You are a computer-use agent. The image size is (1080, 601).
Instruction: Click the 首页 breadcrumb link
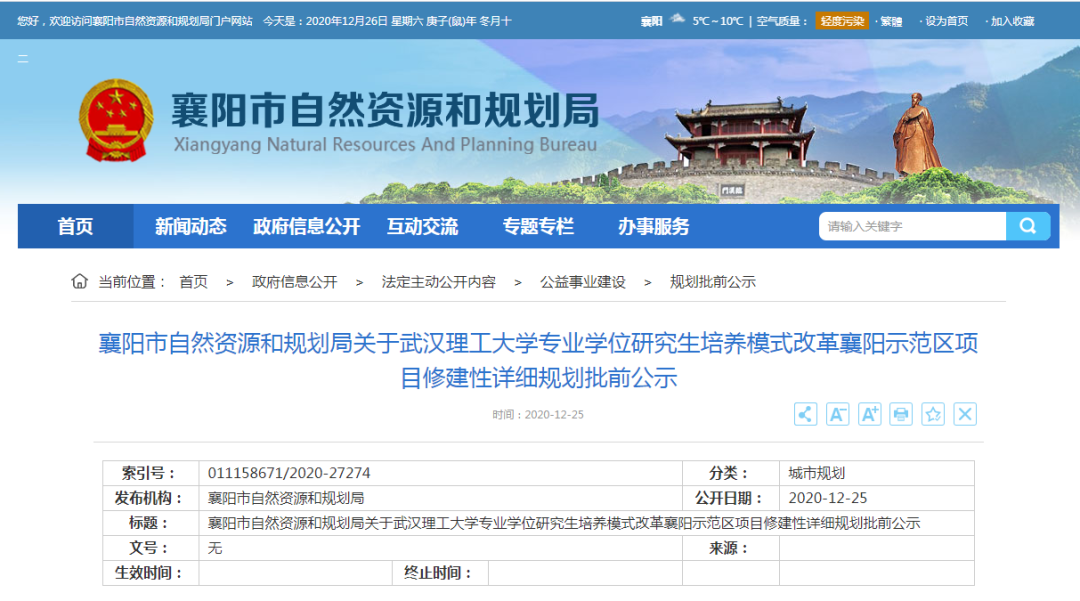(x=194, y=282)
